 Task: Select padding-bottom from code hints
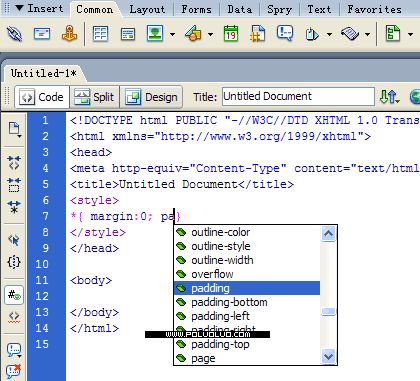pyautogui.click(x=247, y=302)
